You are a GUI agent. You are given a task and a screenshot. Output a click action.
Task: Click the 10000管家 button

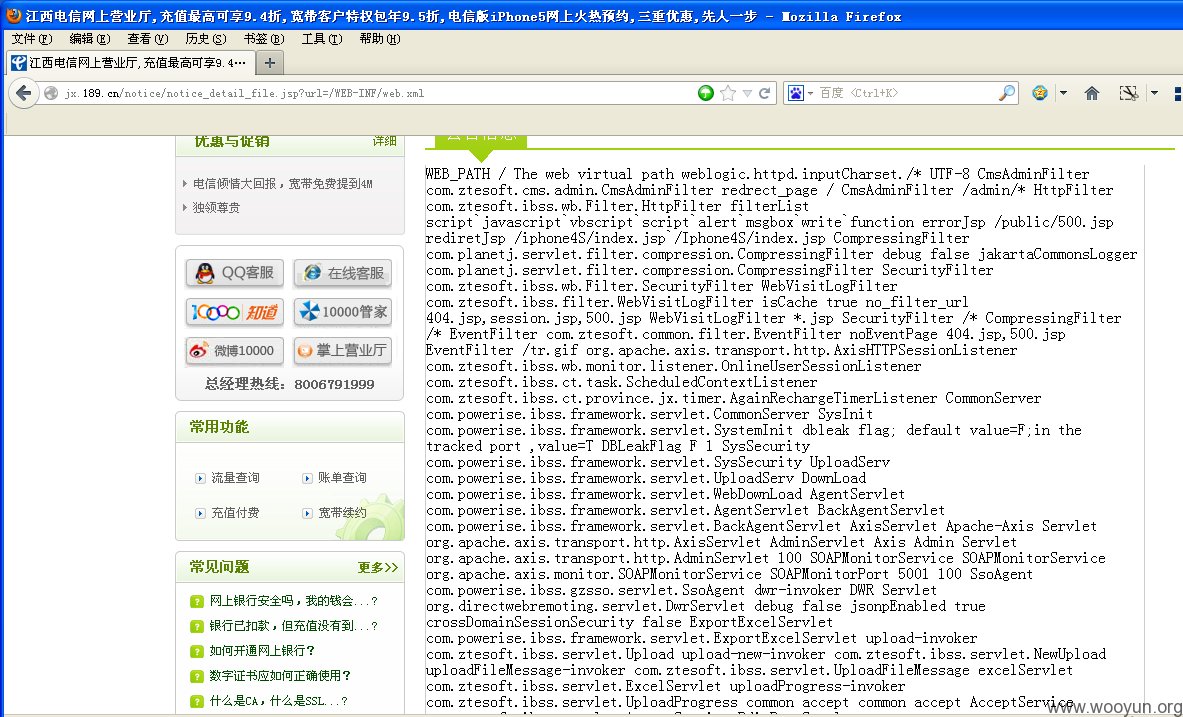pyautogui.click(x=343, y=312)
